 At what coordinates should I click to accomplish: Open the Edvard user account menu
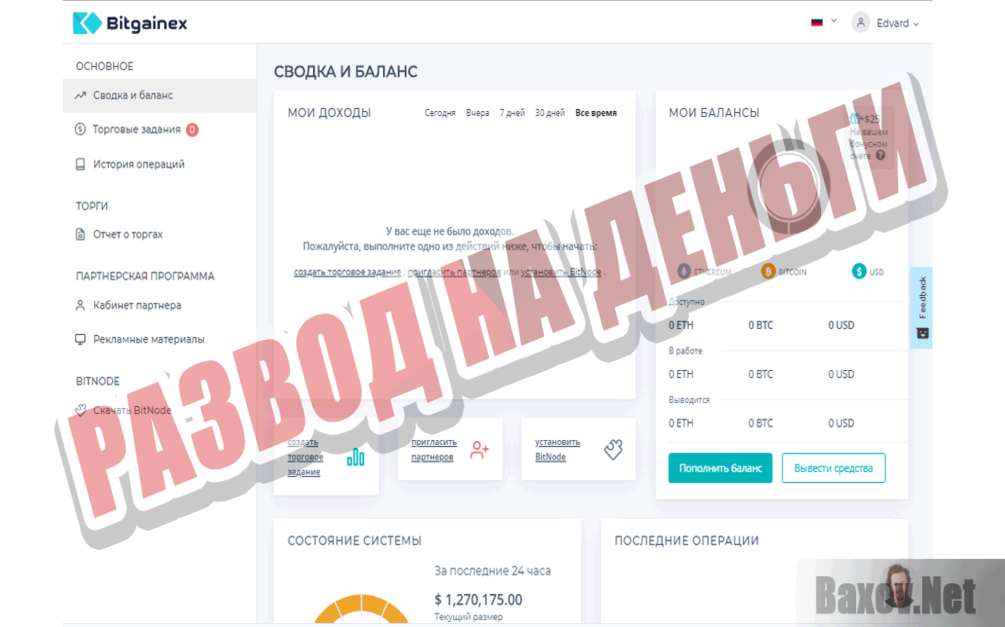click(x=897, y=23)
